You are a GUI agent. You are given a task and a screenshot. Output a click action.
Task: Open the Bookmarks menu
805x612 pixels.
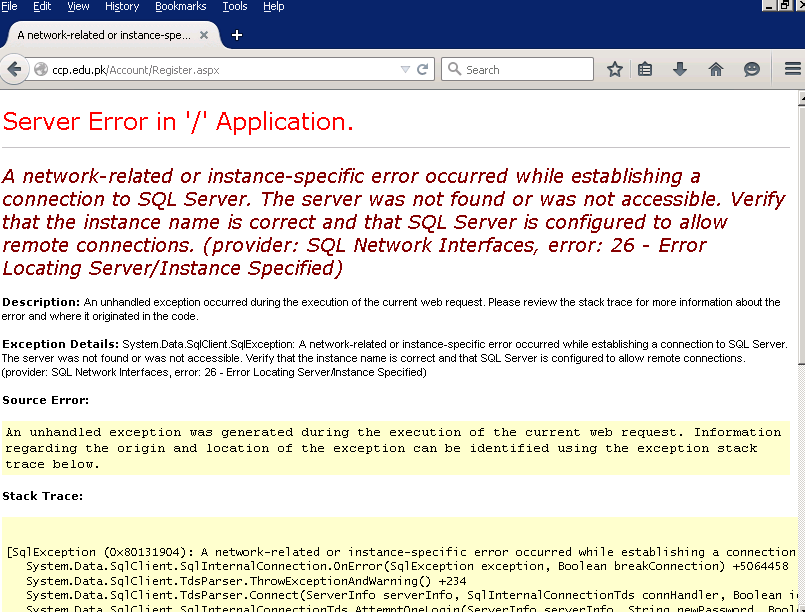pyautogui.click(x=181, y=6)
